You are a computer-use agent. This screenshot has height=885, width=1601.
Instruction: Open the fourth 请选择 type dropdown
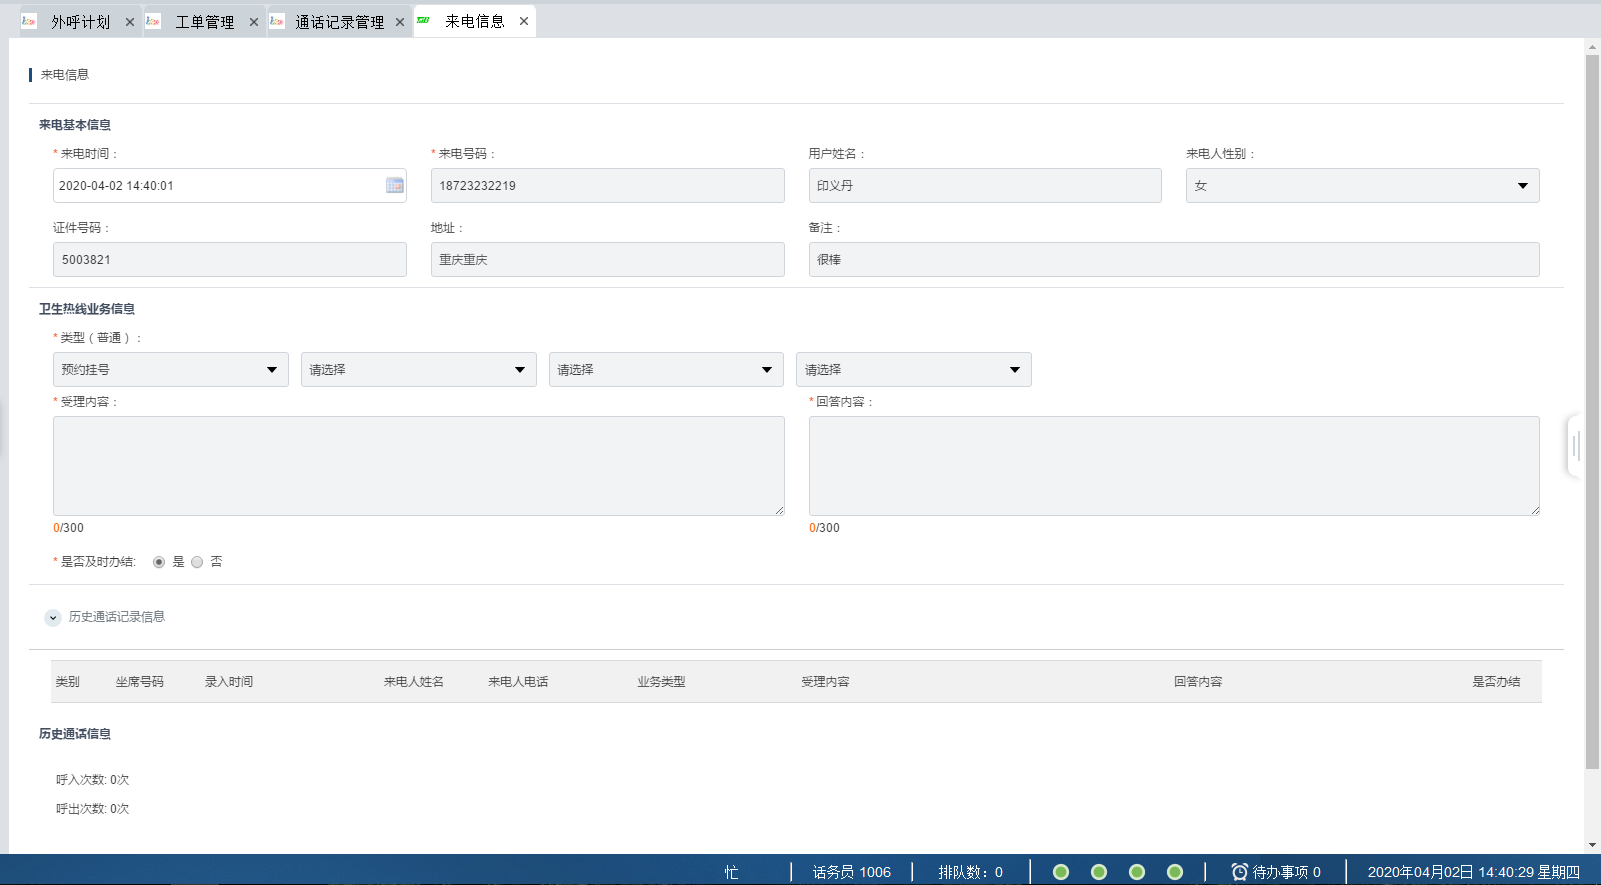click(x=914, y=369)
